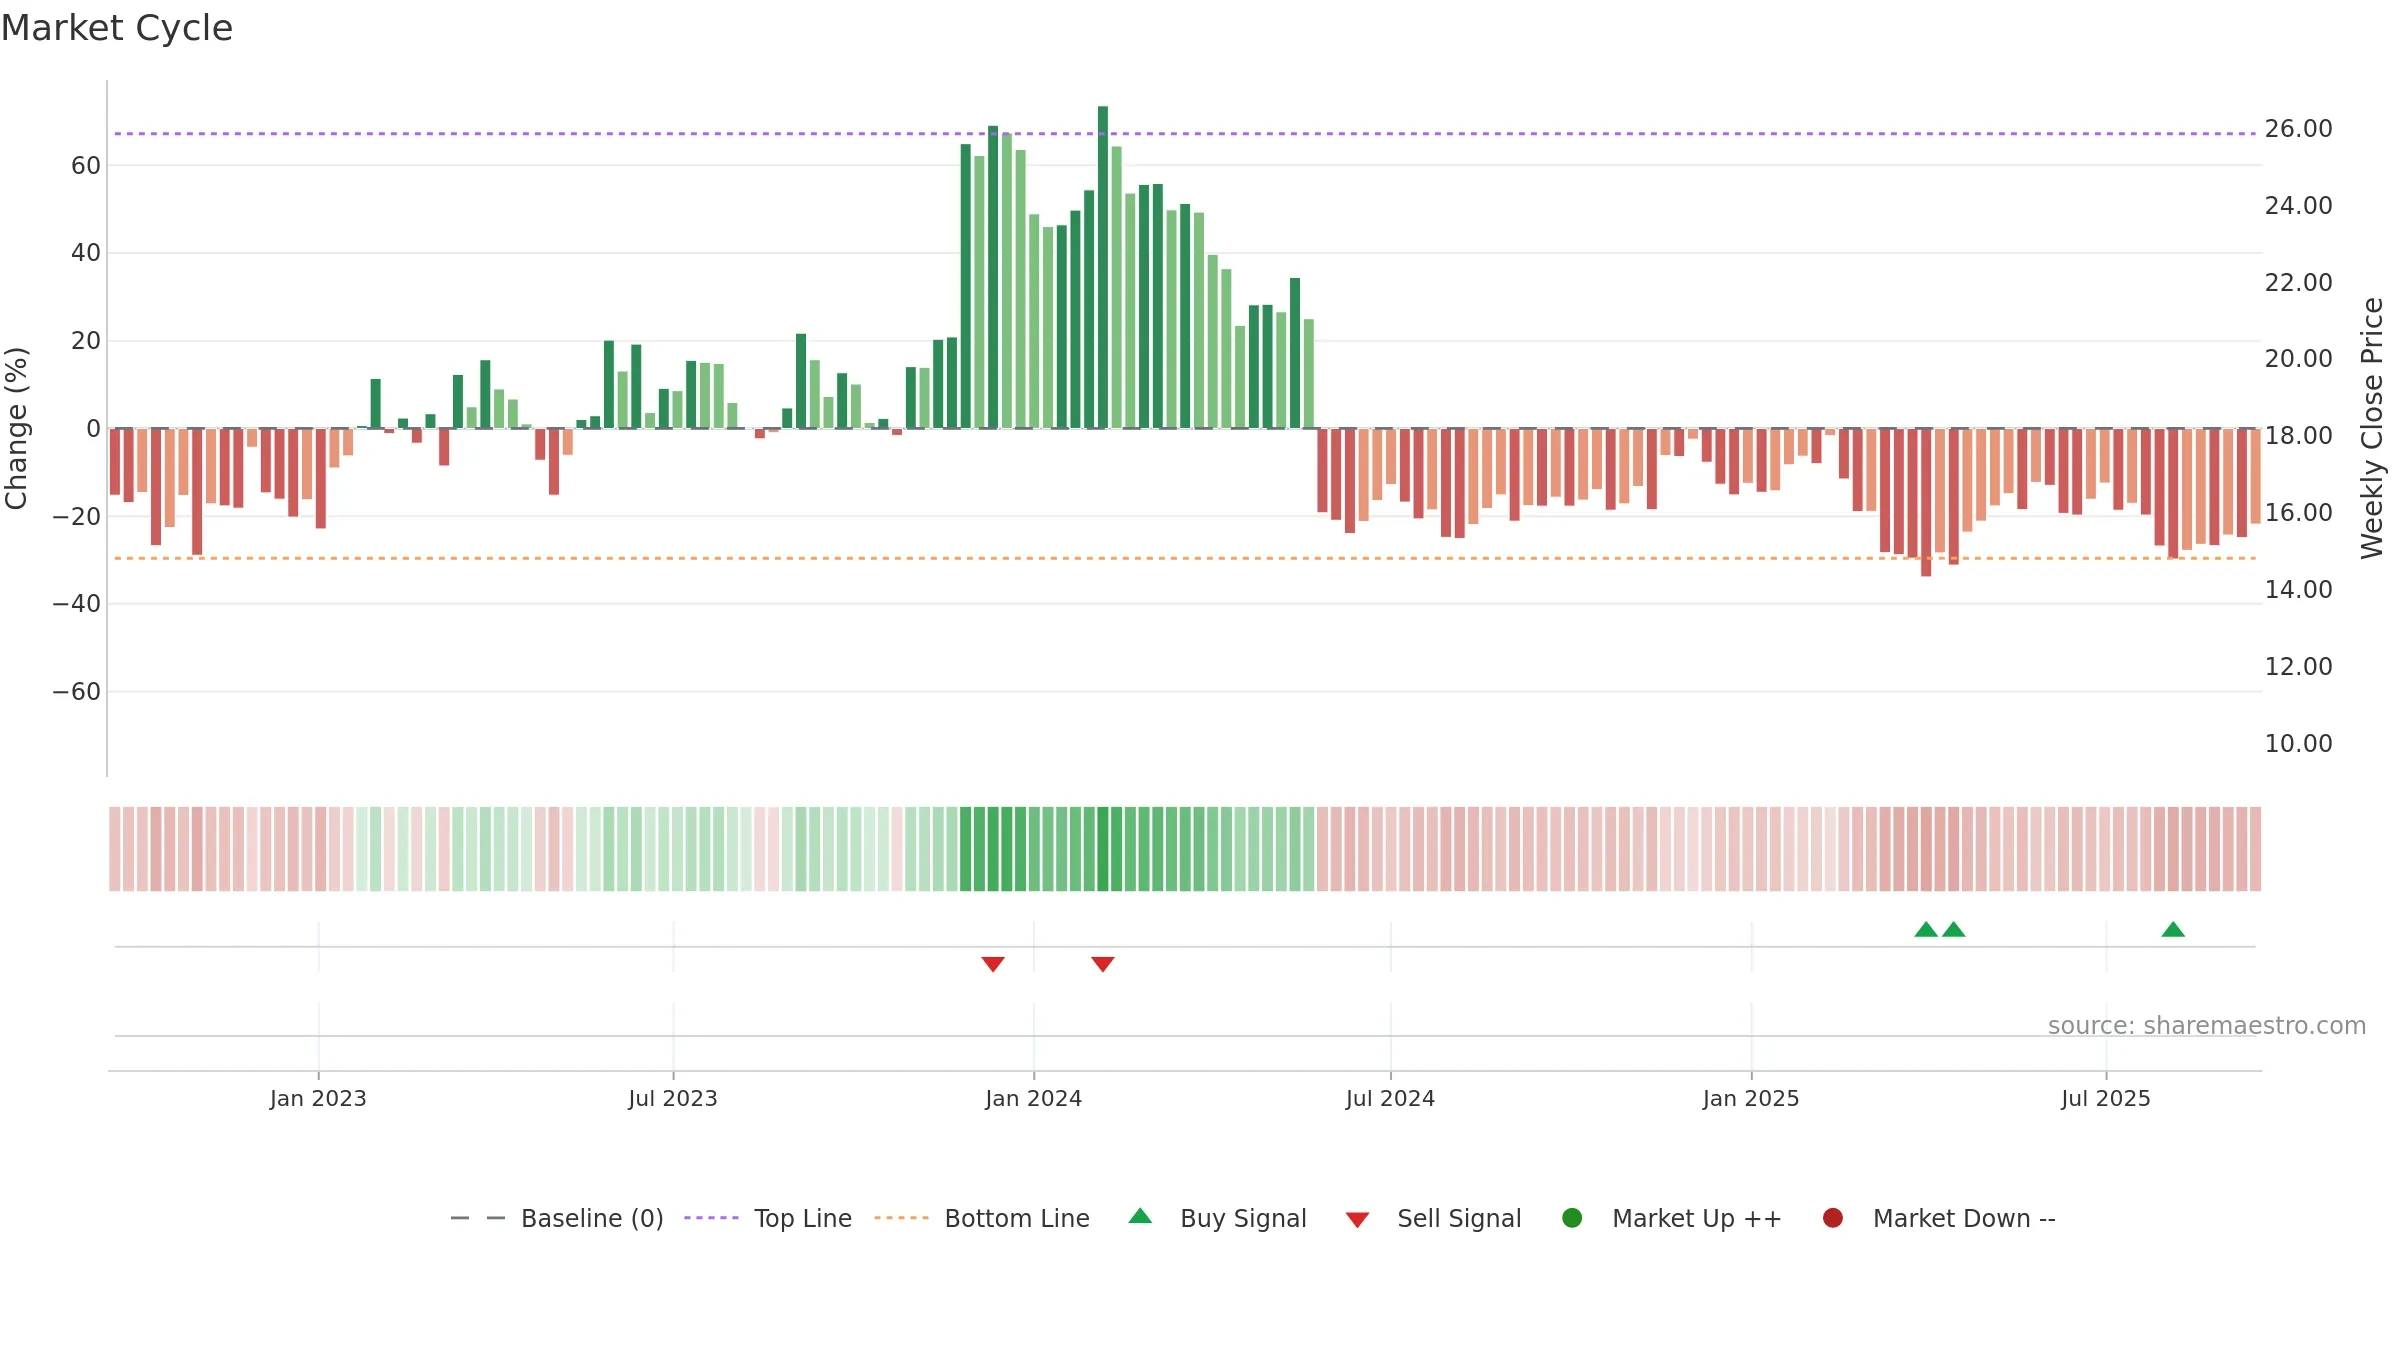
Task: Toggle the Bottom Line legend entry
Action: 982,1218
